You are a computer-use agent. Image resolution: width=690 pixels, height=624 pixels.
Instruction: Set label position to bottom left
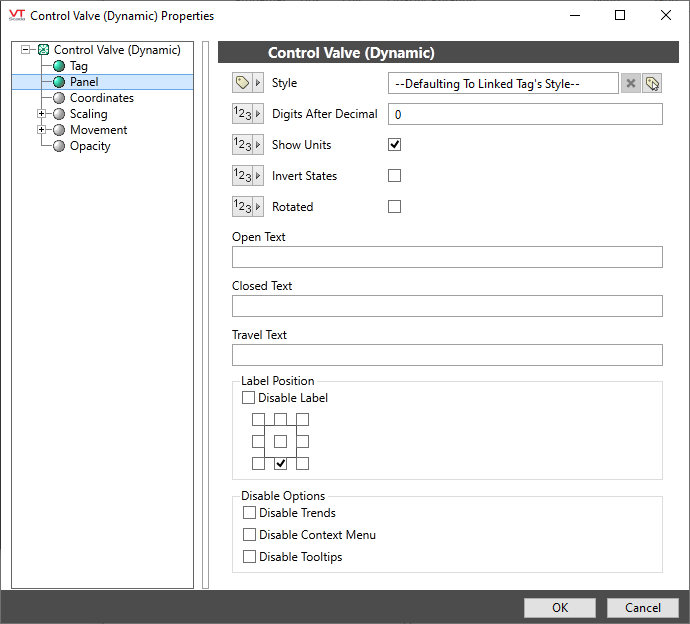point(258,463)
